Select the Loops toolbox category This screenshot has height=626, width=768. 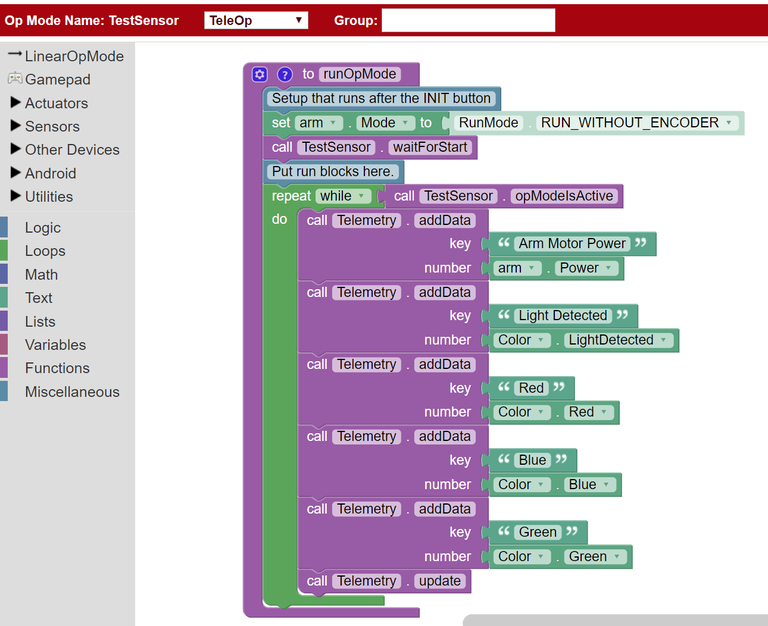tap(45, 251)
